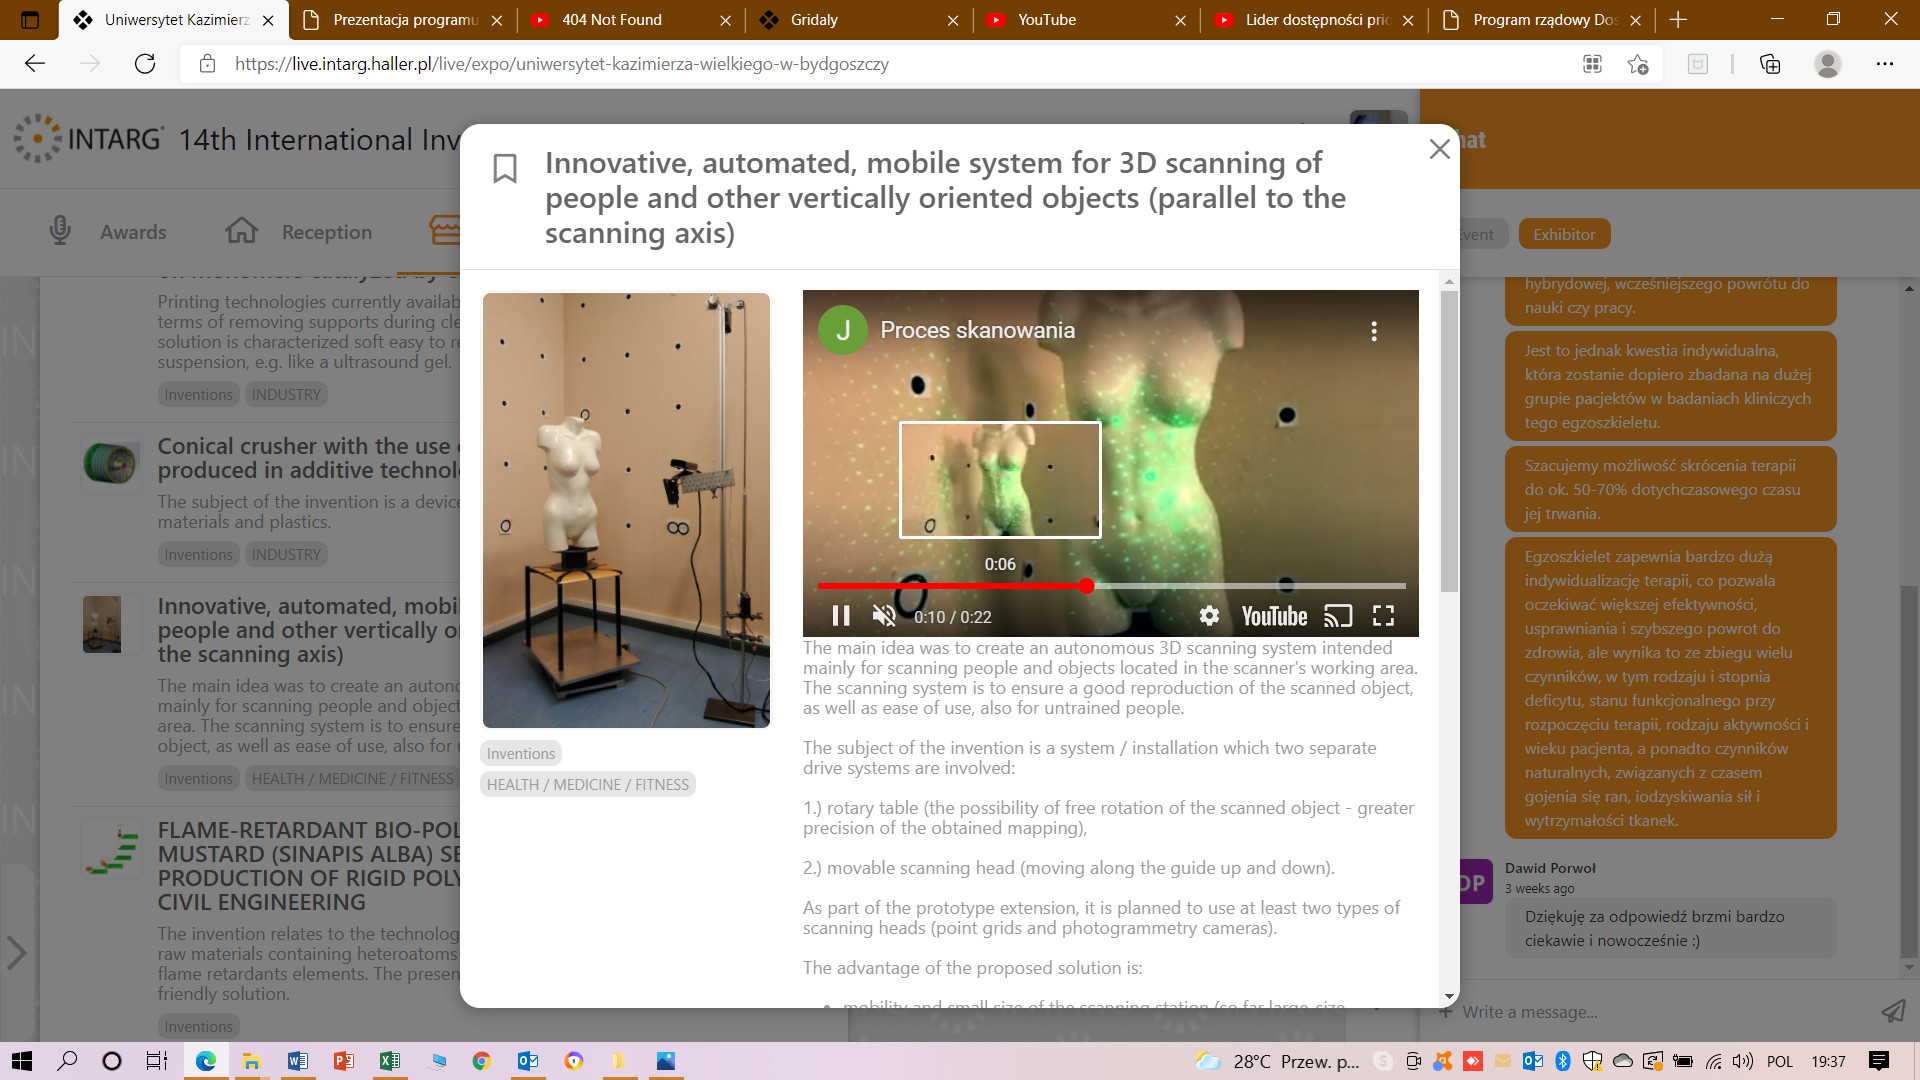Open Conical crusher invention thumbnail

click(109, 463)
